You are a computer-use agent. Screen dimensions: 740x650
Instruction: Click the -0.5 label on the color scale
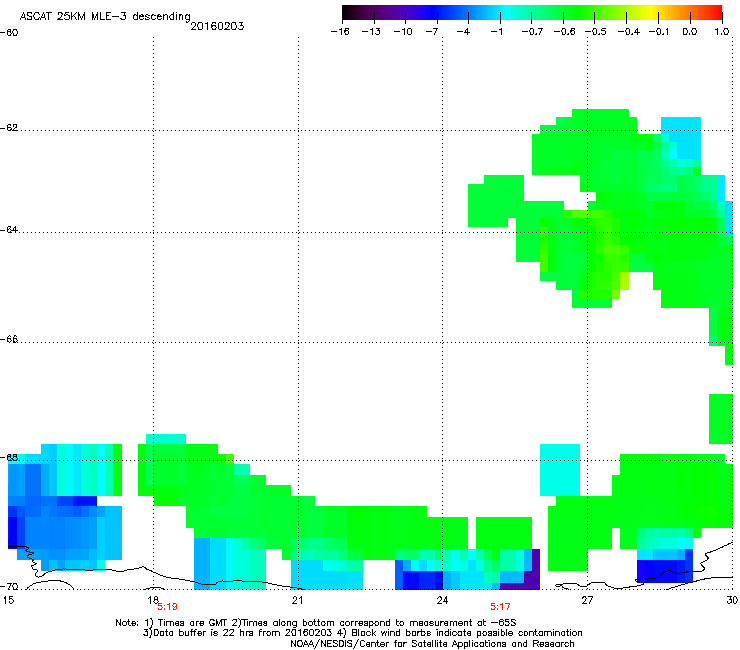pos(596,32)
